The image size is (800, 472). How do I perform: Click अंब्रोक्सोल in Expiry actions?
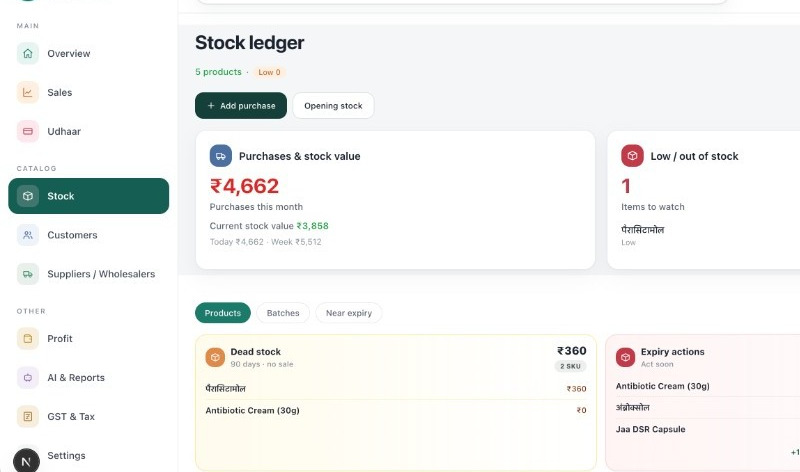pos(632,408)
